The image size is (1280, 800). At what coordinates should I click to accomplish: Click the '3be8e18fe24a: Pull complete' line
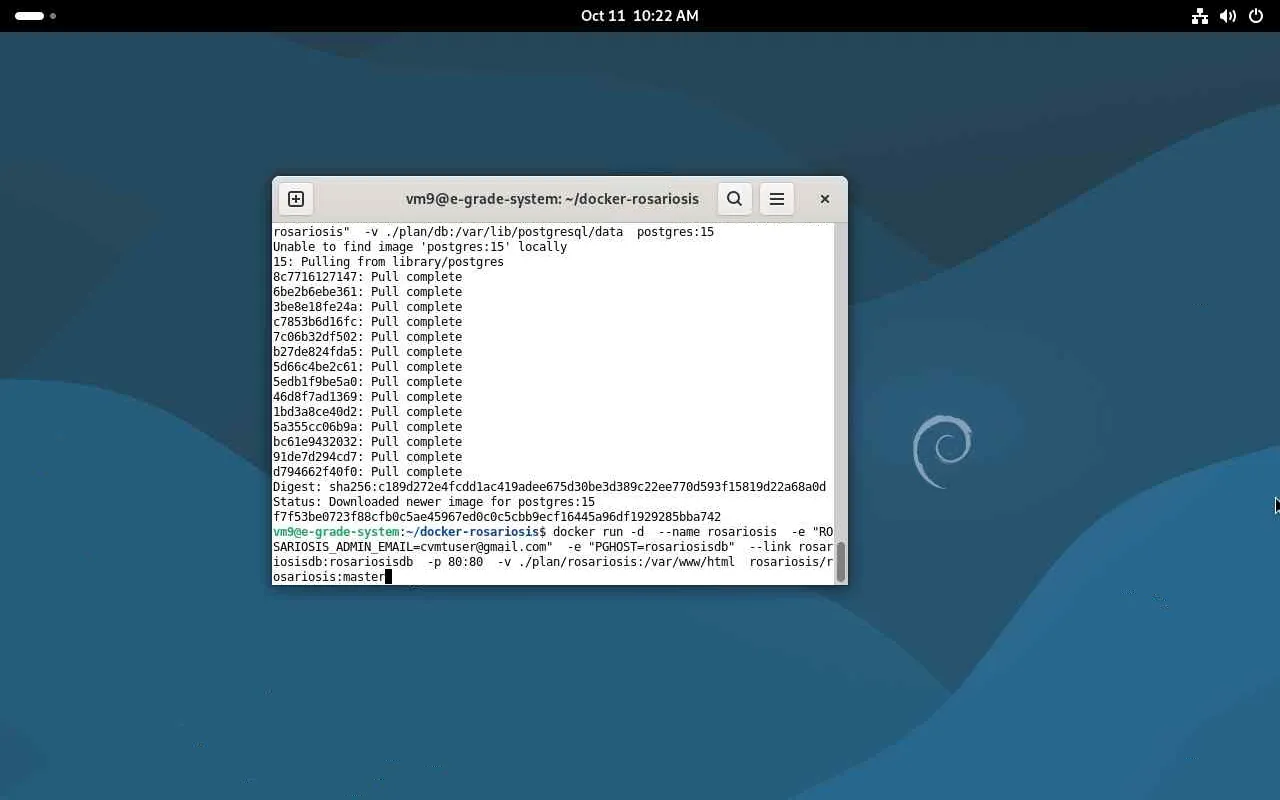pyautogui.click(x=367, y=307)
